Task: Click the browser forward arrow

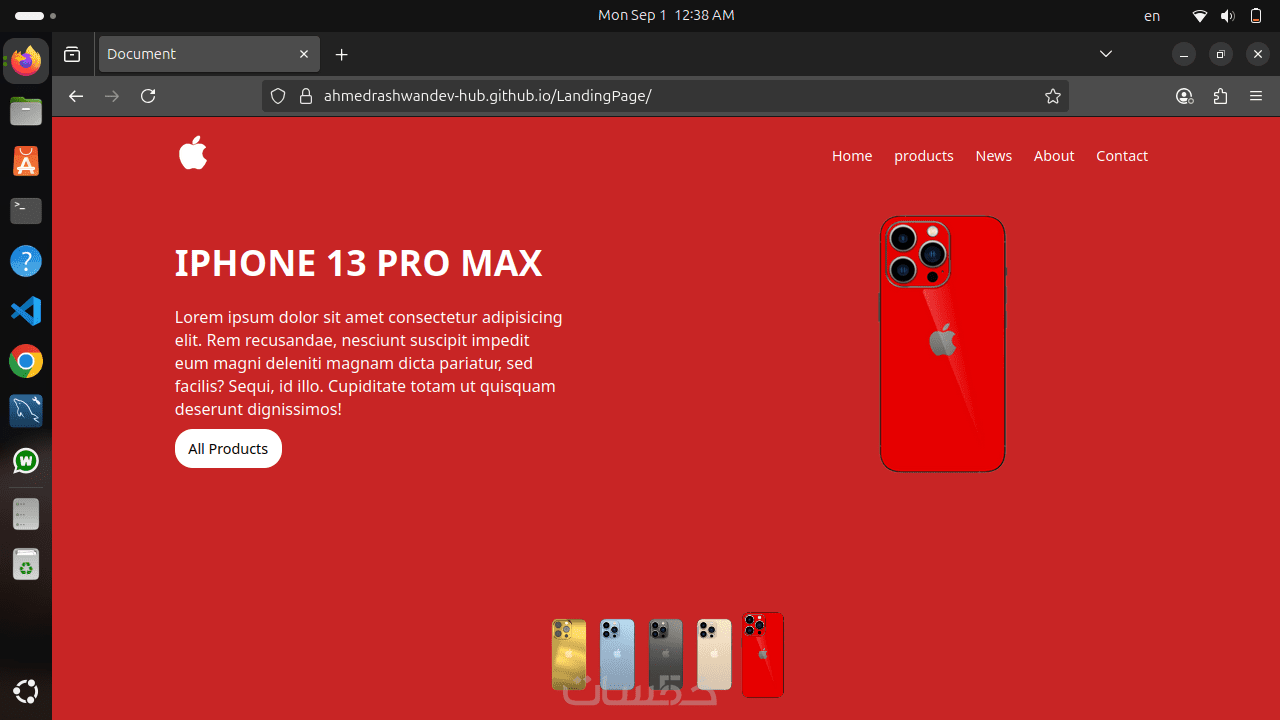Action: pos(112,96)
